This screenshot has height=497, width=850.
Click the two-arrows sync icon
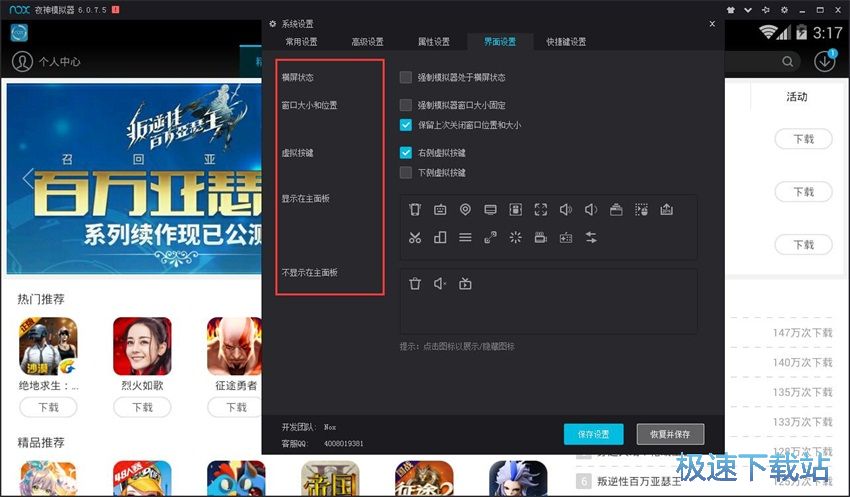pos(591,237)
